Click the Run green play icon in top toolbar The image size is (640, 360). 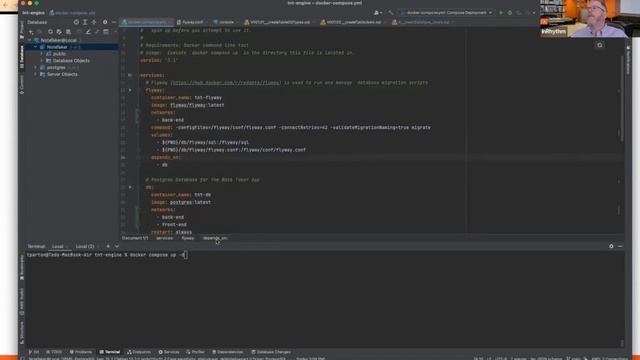point(501,13)
